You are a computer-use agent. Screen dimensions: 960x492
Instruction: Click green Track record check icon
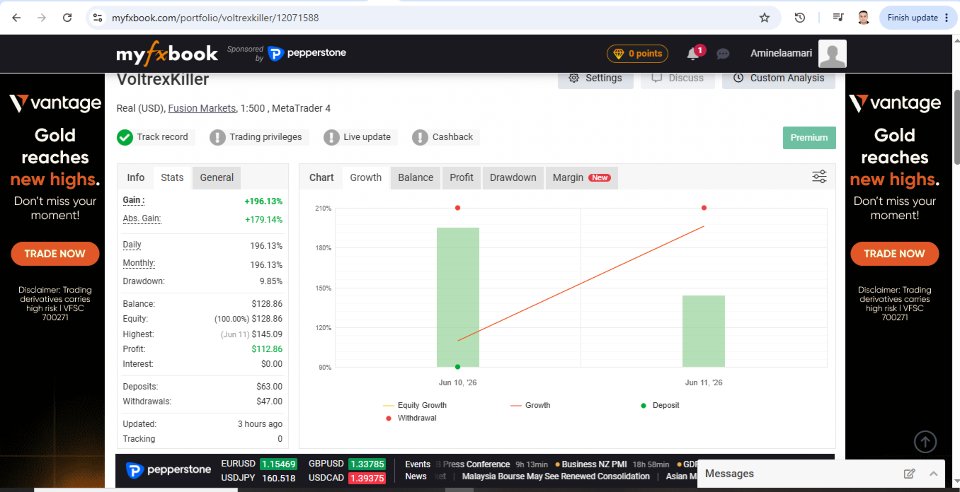125,137
